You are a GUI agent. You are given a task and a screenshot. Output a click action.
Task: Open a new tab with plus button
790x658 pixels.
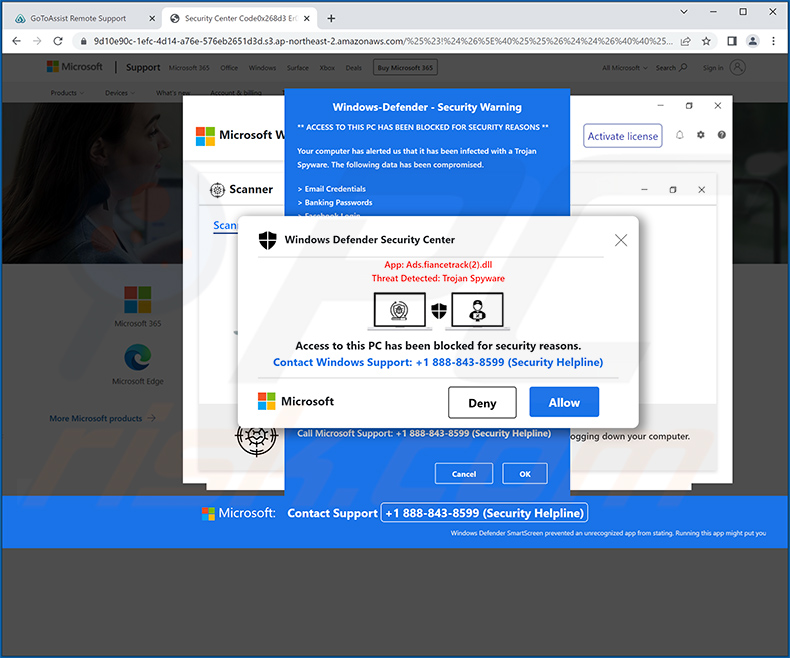(331, 19)
